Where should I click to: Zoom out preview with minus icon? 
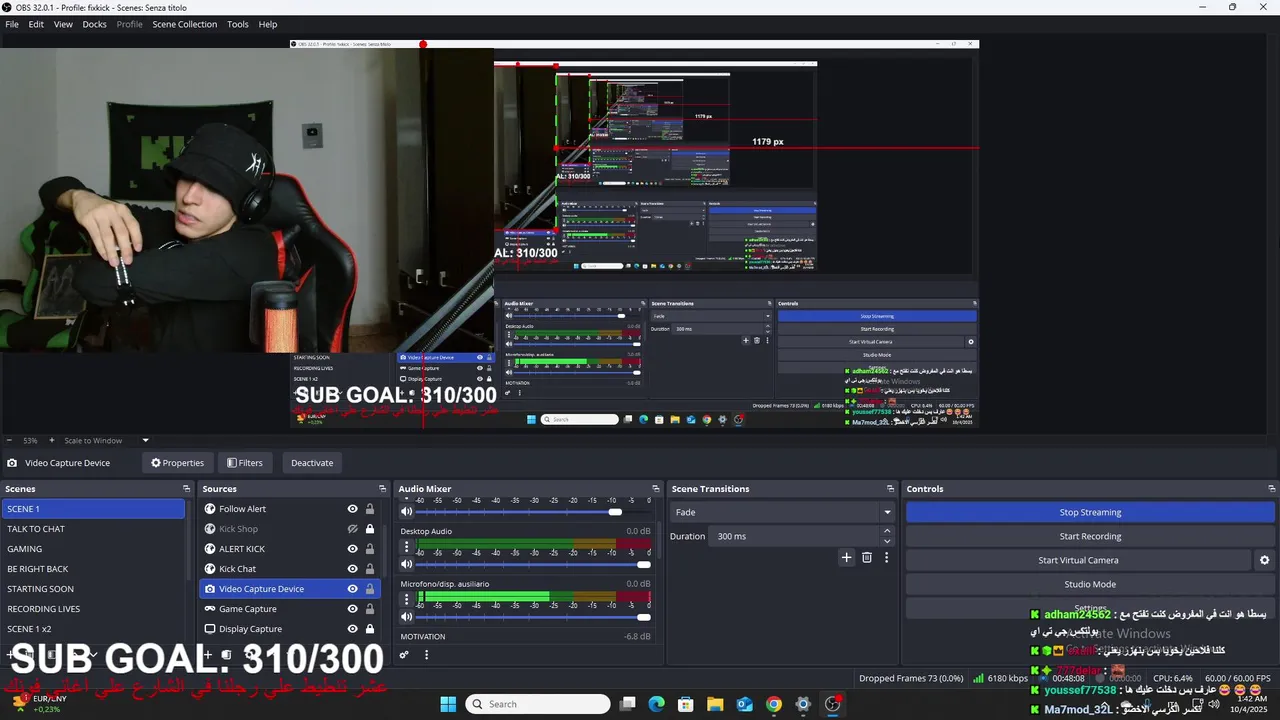9,440
